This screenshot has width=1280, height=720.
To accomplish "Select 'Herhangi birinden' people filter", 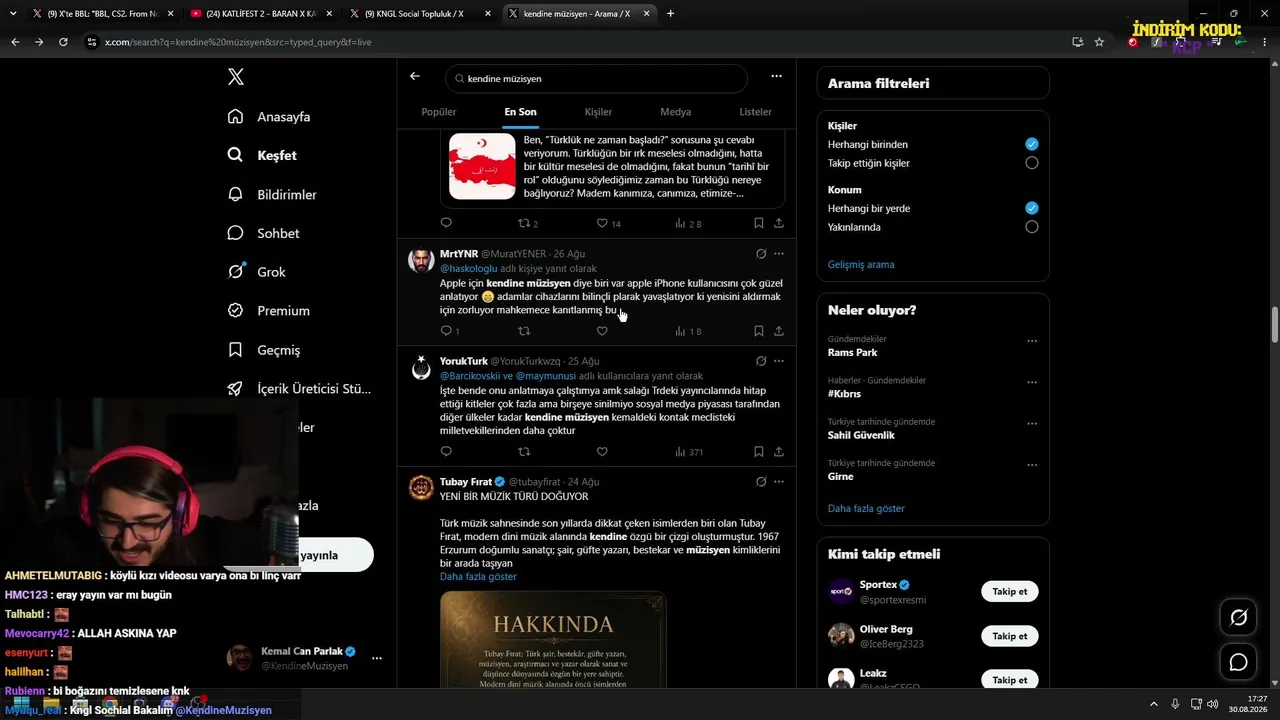I will coord(1032,144).
